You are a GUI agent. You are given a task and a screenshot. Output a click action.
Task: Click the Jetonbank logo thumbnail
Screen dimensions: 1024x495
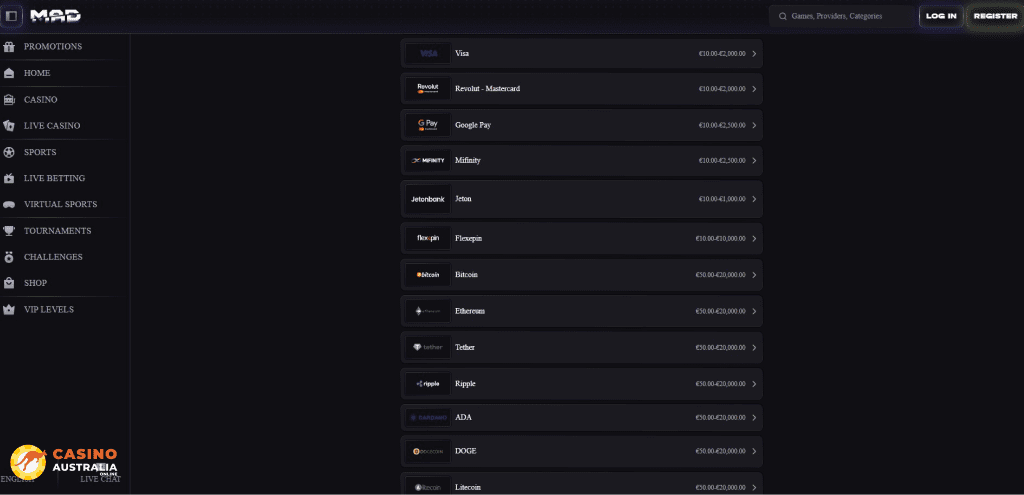(428, 199)
